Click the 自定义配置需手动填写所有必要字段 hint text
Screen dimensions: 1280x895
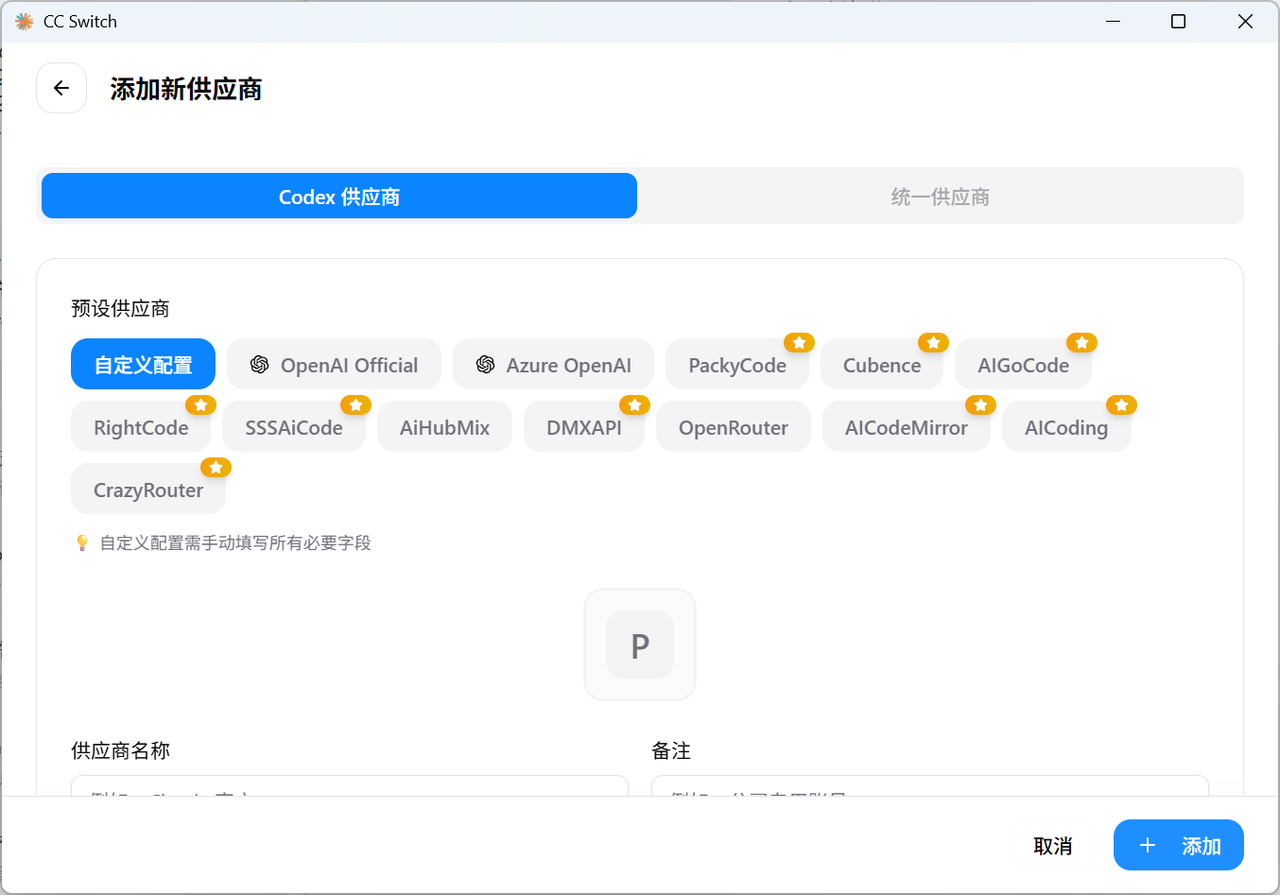(235, 543)
